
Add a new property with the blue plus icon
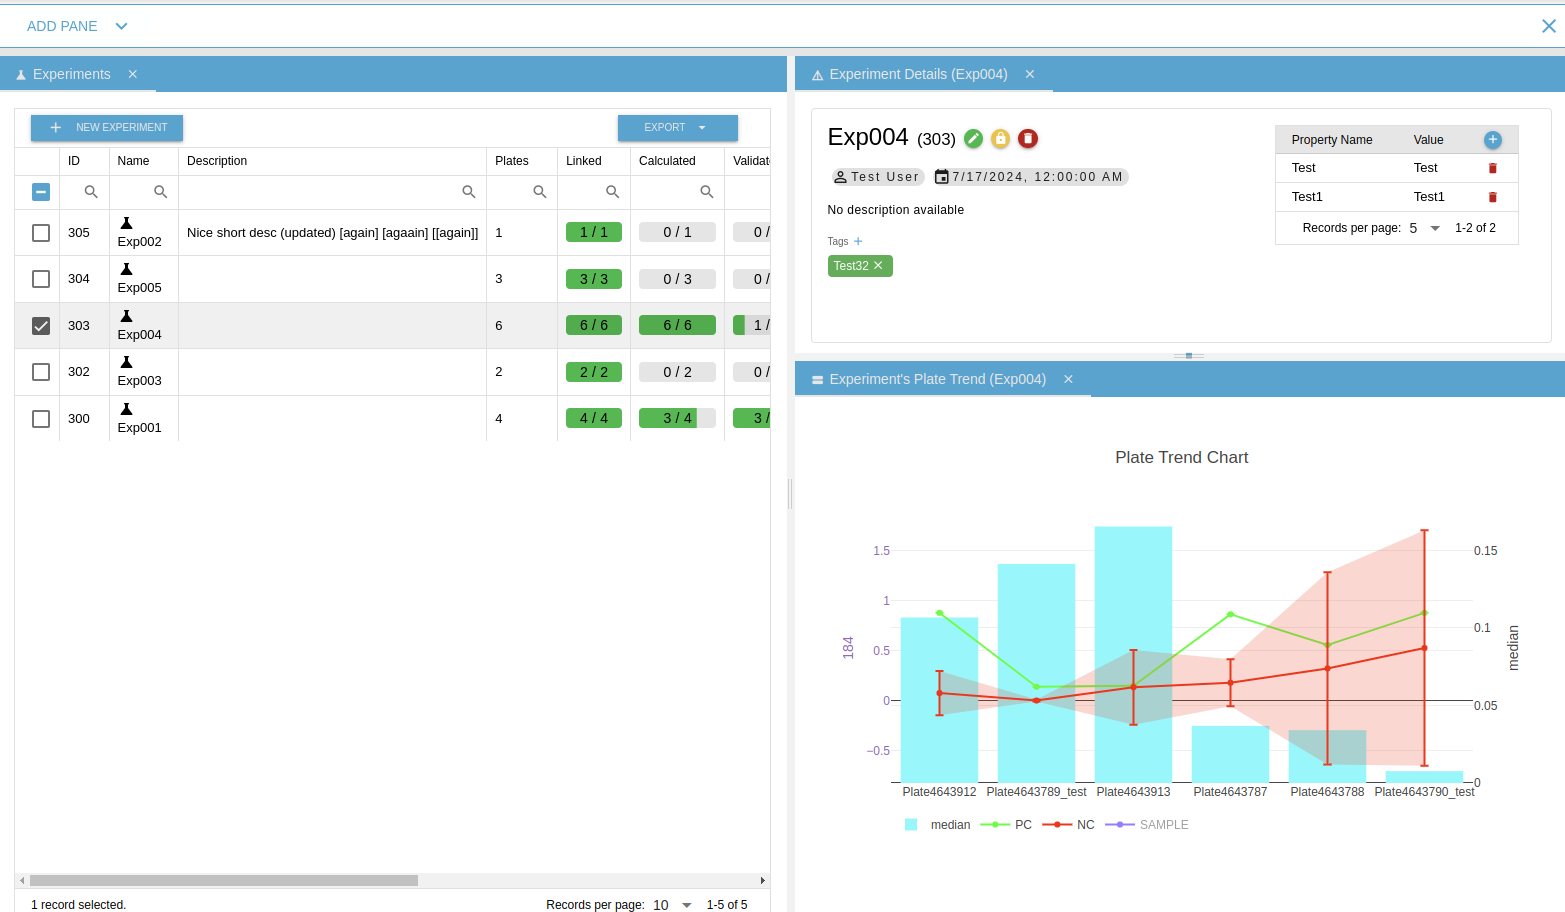point(1492,140)
